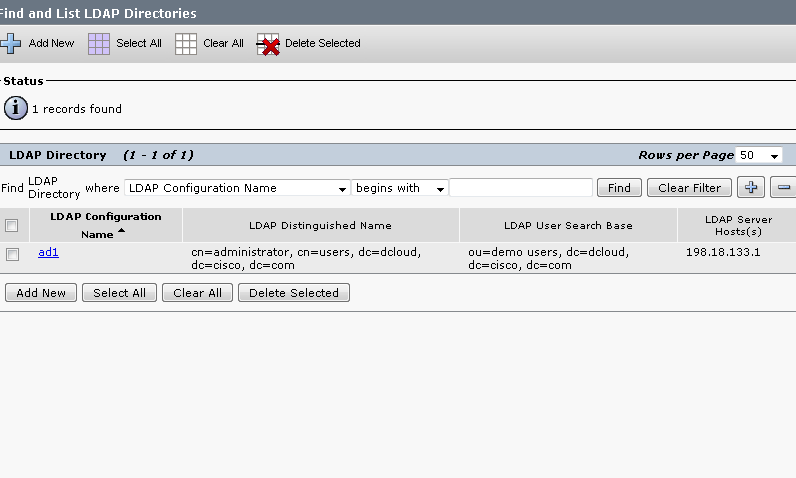Click 'Clear All' toolbar text label
Viewport: 796px width, 478px height.
pyautogui.click(x=223, y=43)
